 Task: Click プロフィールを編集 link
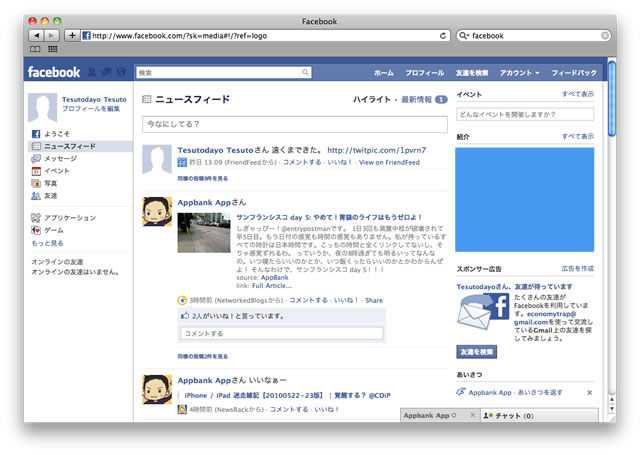click(91, 109)
